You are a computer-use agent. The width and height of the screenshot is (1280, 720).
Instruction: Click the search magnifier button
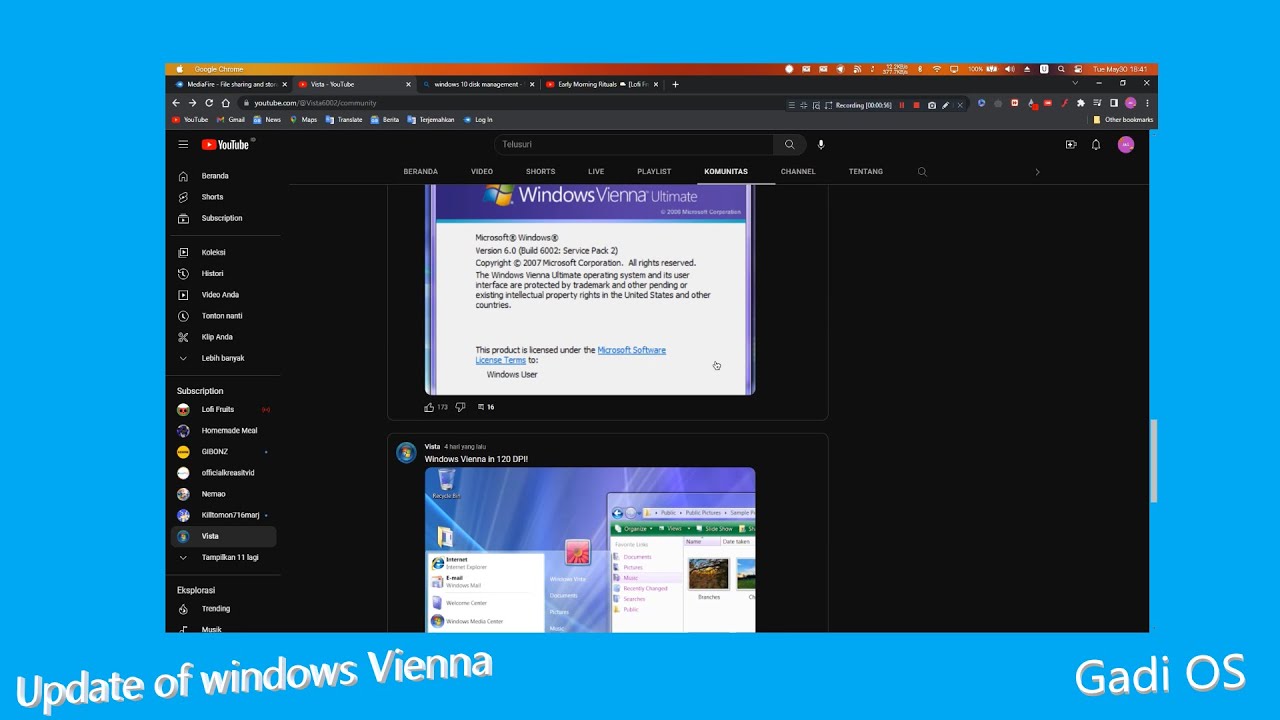coord(789,144)
